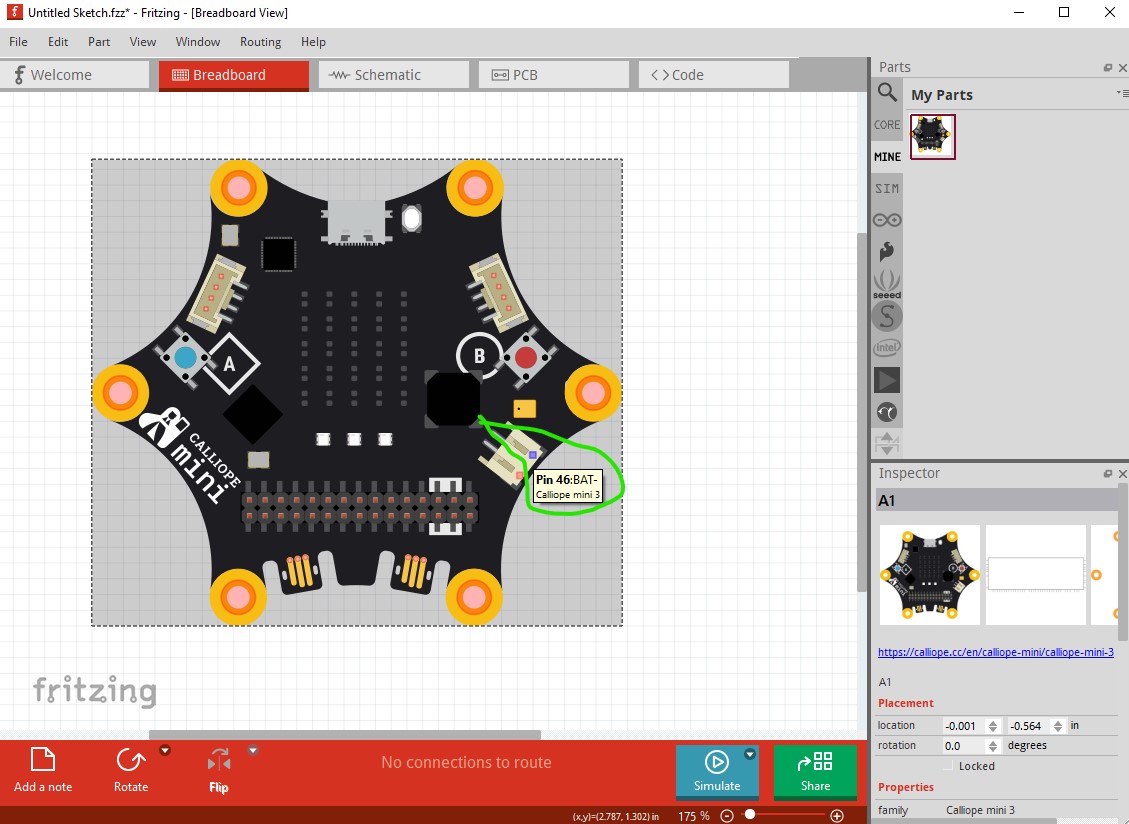Expand the Simulate button dropdown arrow
This screenshot has height=824, width=1129.
[750, 754]
